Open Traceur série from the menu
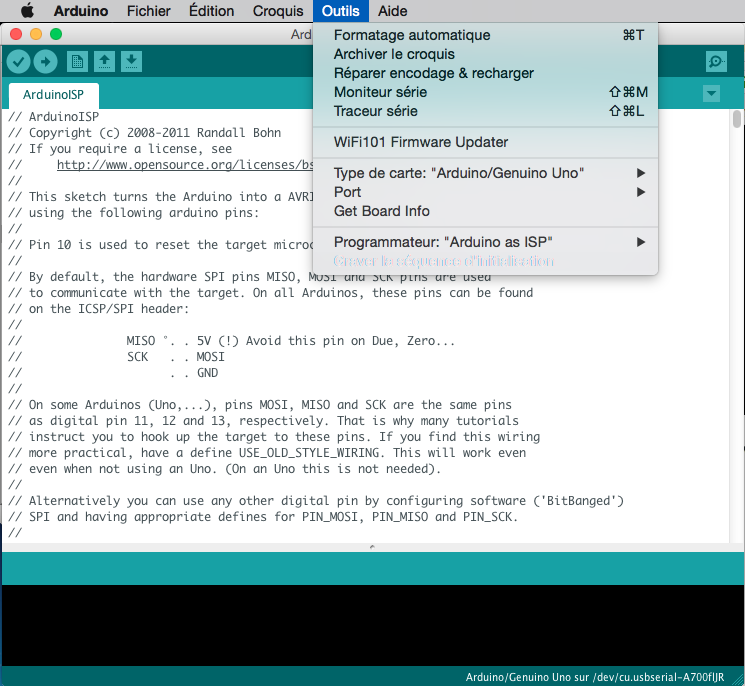This screenshot has height=686, width=745. [x=485, y=111]
